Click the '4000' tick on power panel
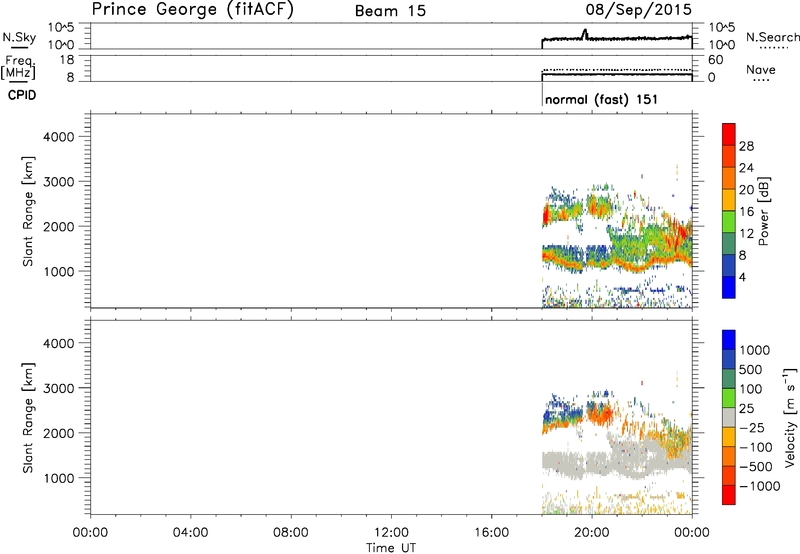Screen dimensions: 800x554 [x=59, y=137]
